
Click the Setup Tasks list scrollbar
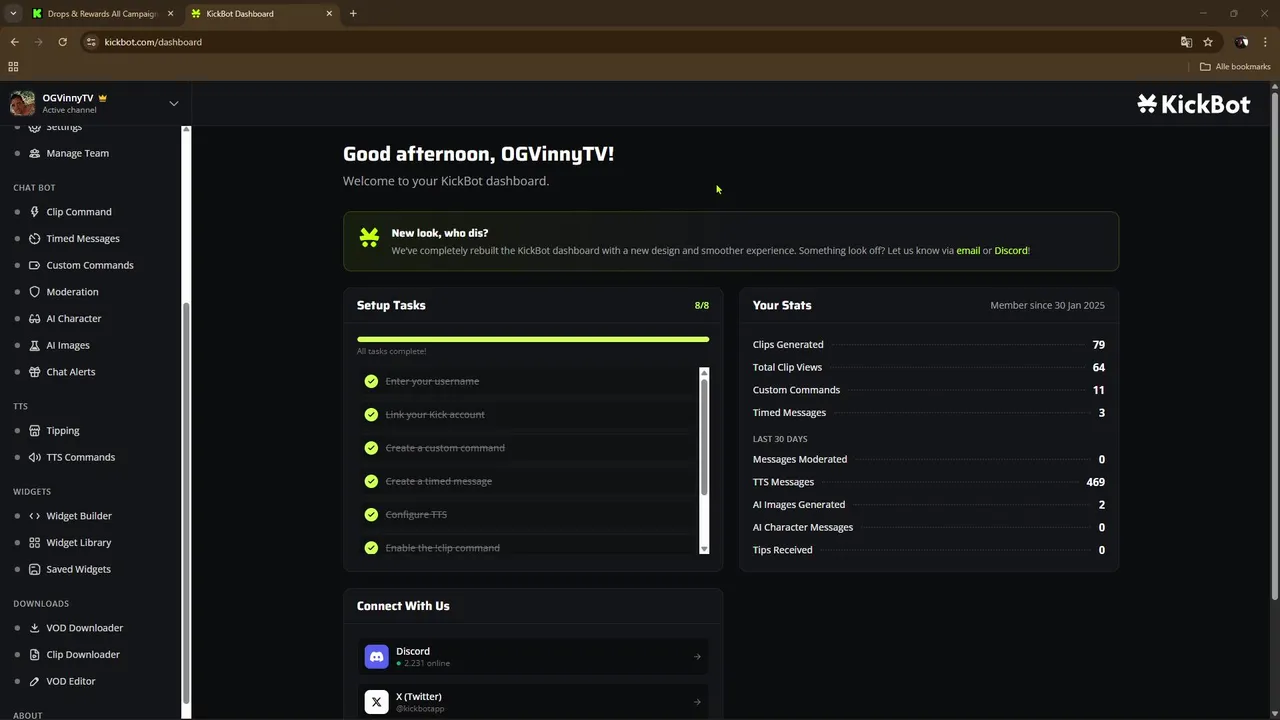pyautogui.click(x=704, y=437)
